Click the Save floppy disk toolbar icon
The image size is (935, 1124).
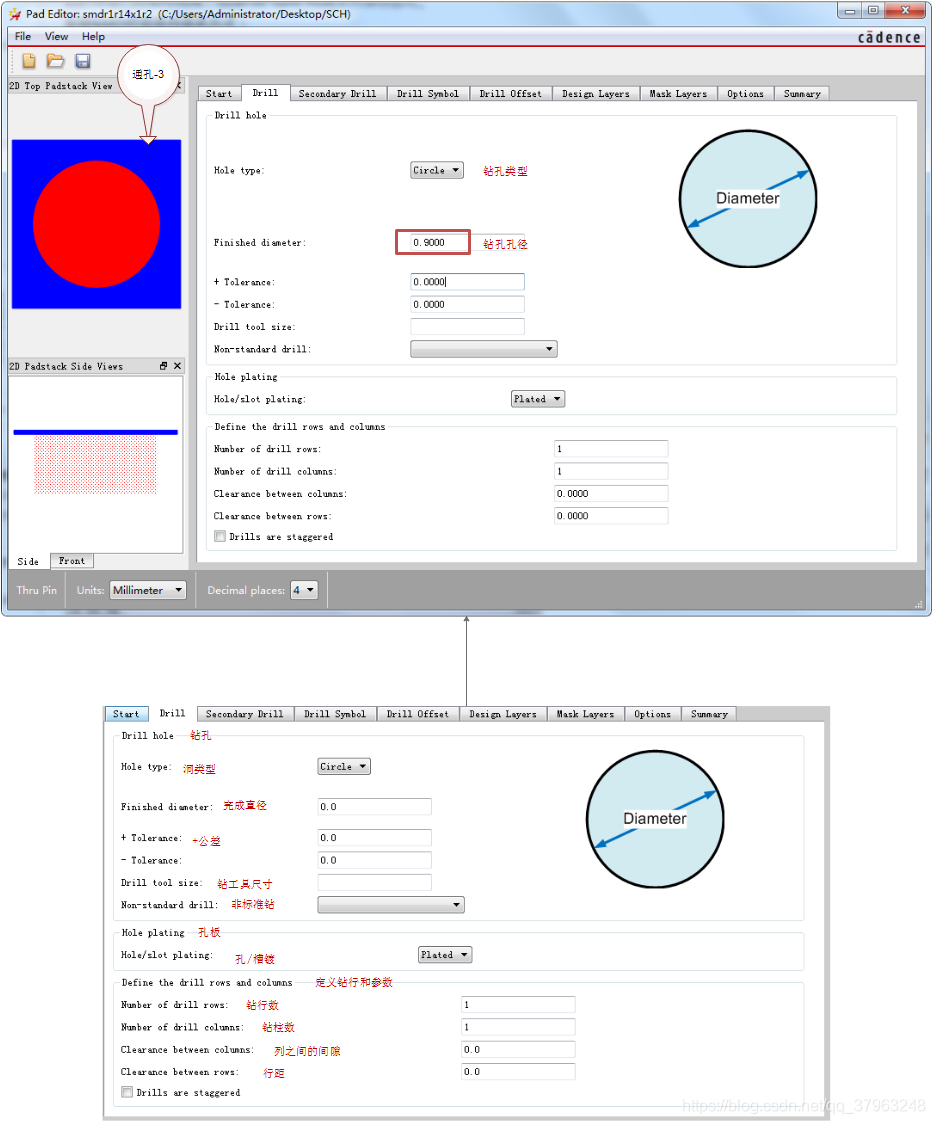coord(82,61)
